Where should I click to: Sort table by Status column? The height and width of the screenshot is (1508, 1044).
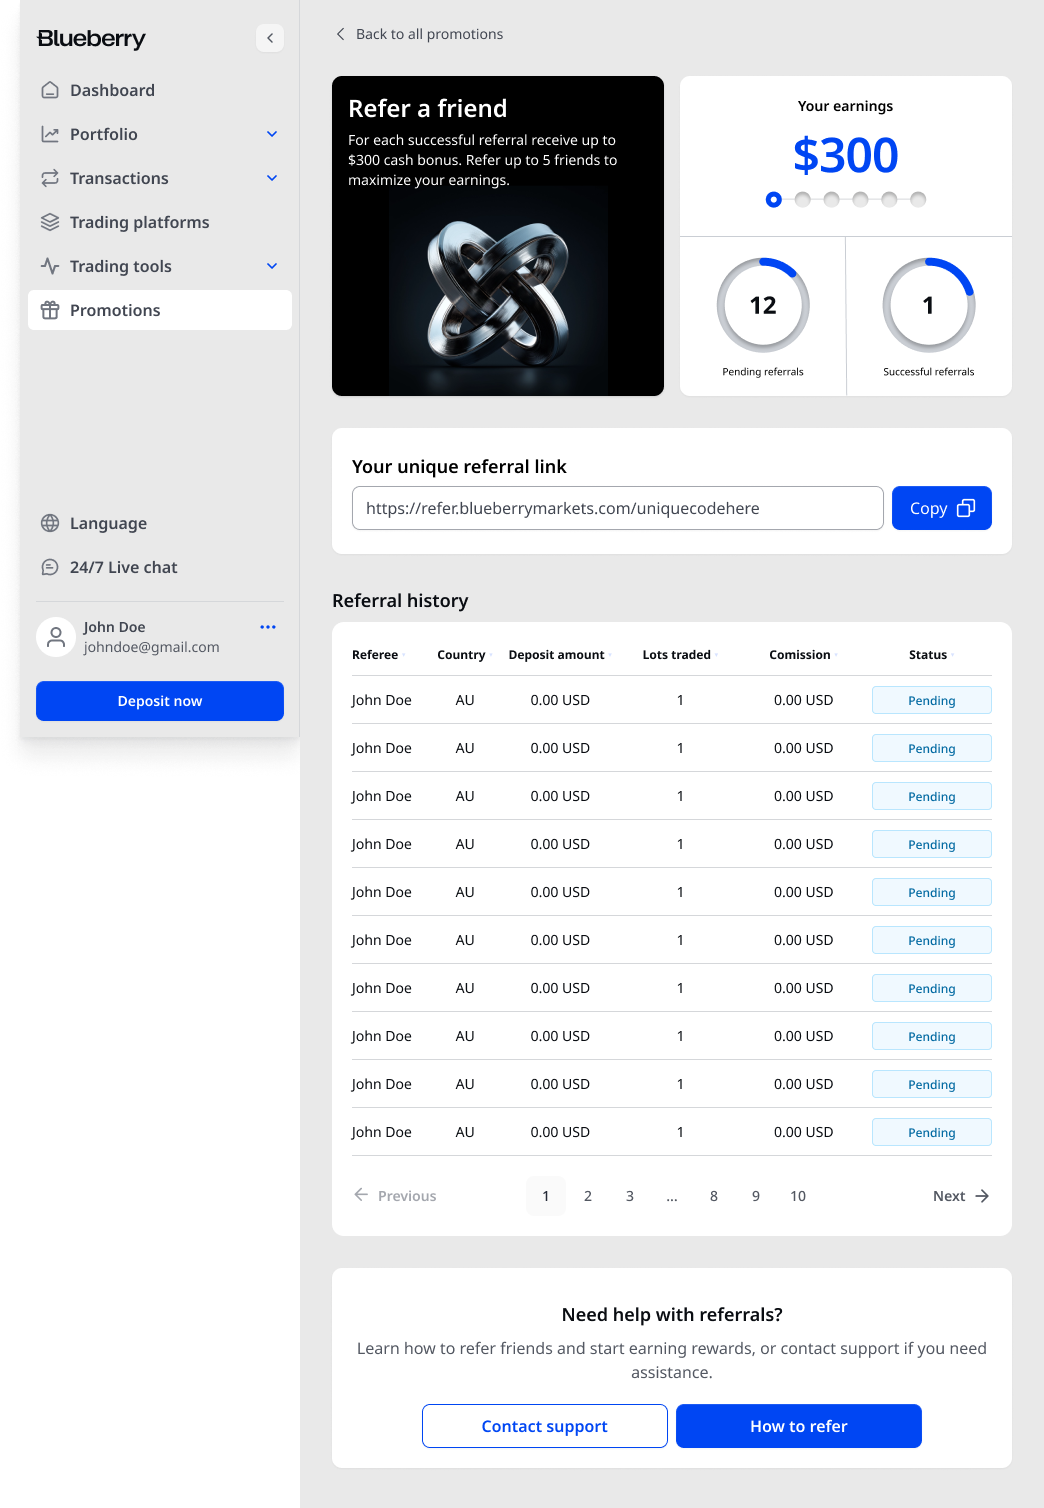pyautogui.click(x=931, y=655)
